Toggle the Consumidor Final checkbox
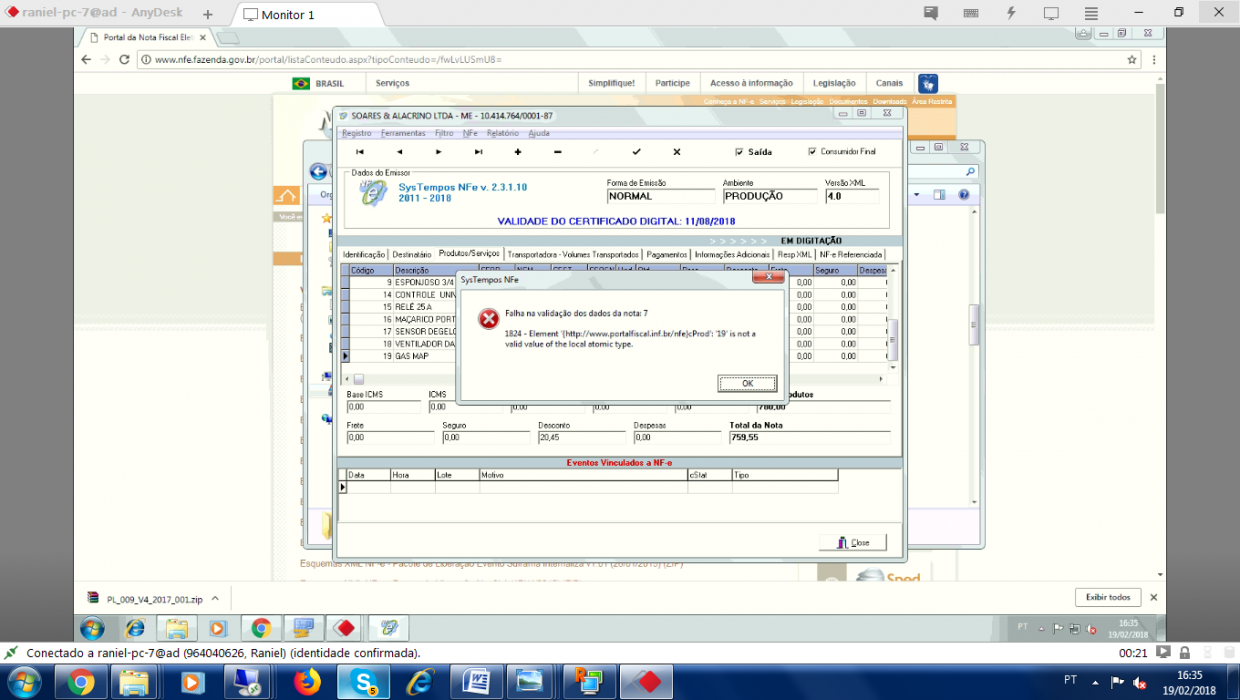 coord(812,152)
